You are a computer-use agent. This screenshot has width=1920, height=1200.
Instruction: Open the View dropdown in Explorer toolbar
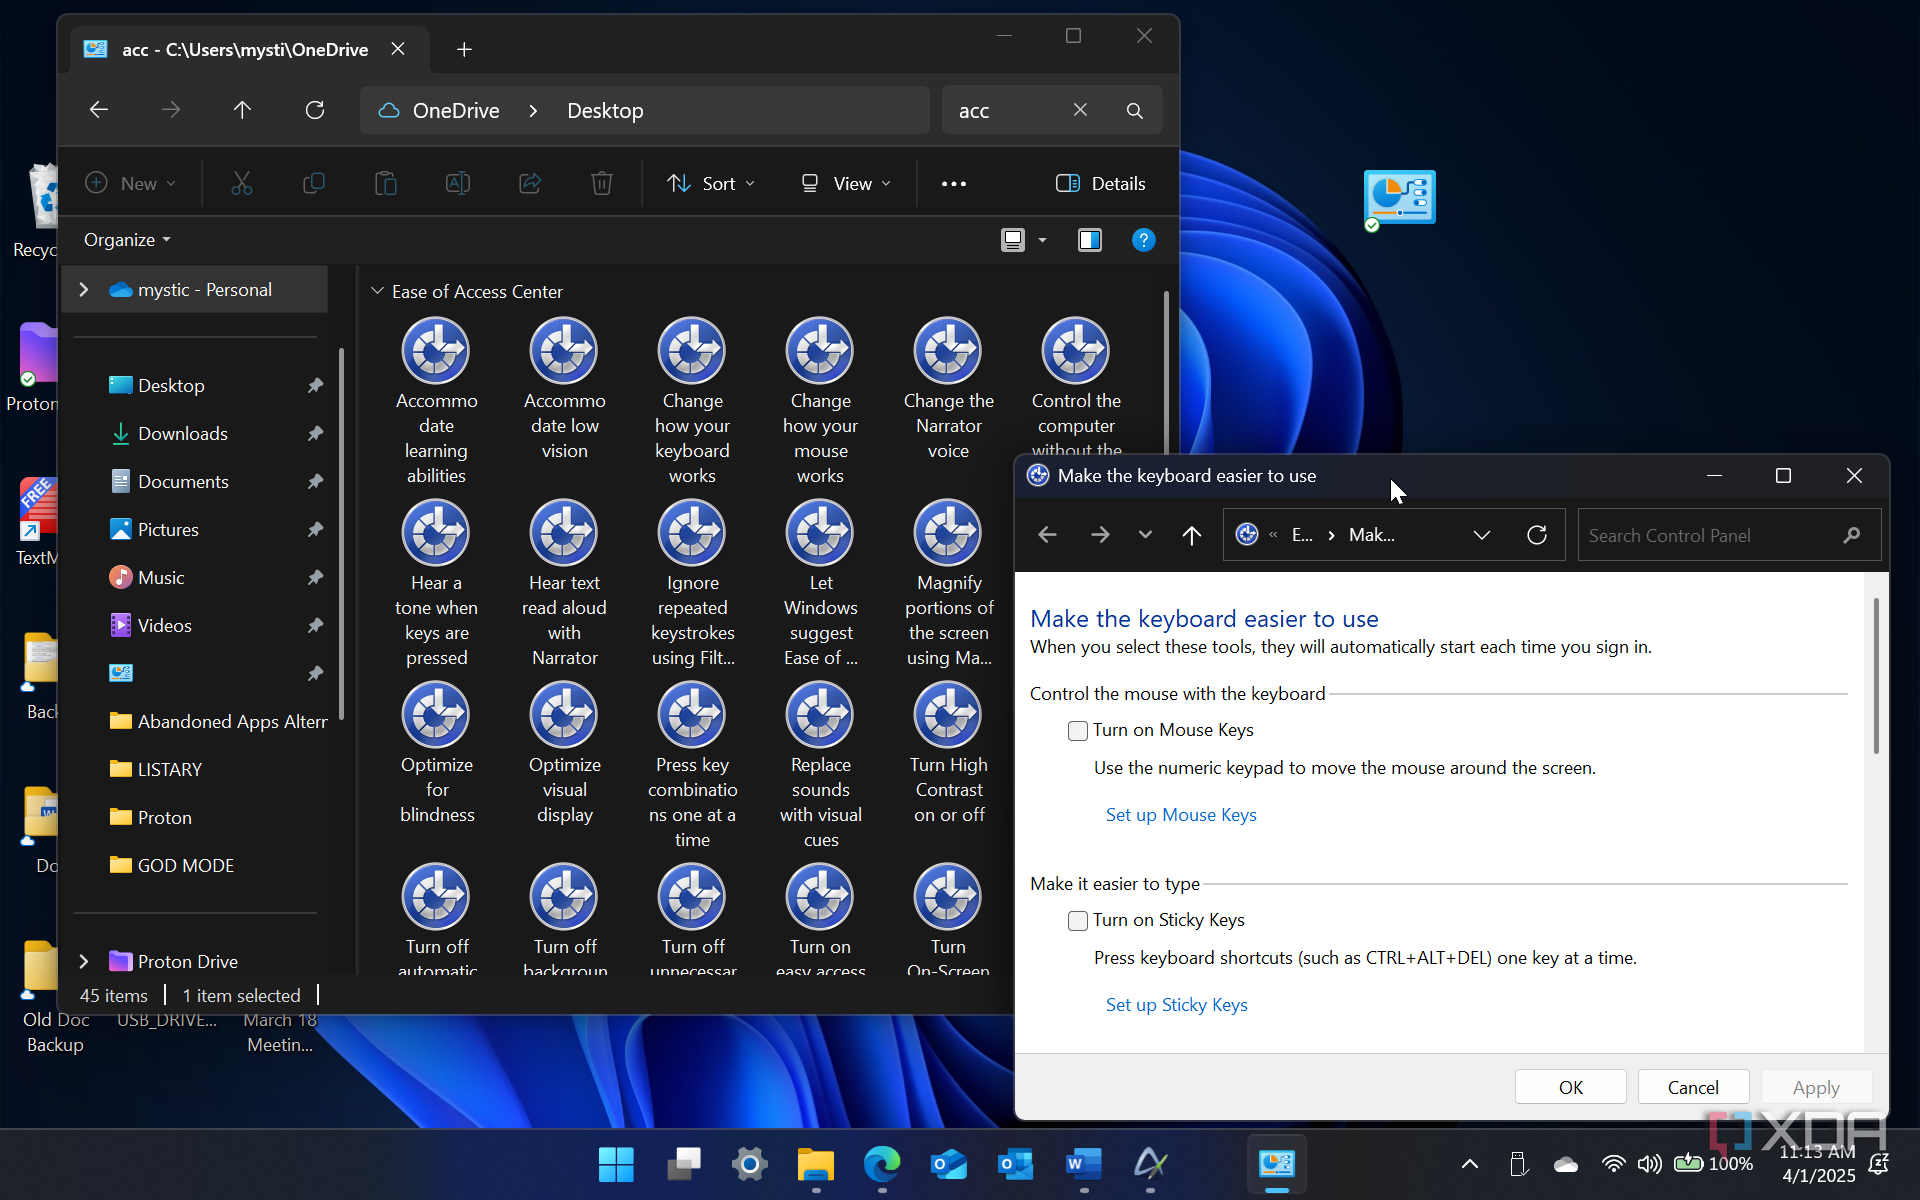click(x=845, y=183)
